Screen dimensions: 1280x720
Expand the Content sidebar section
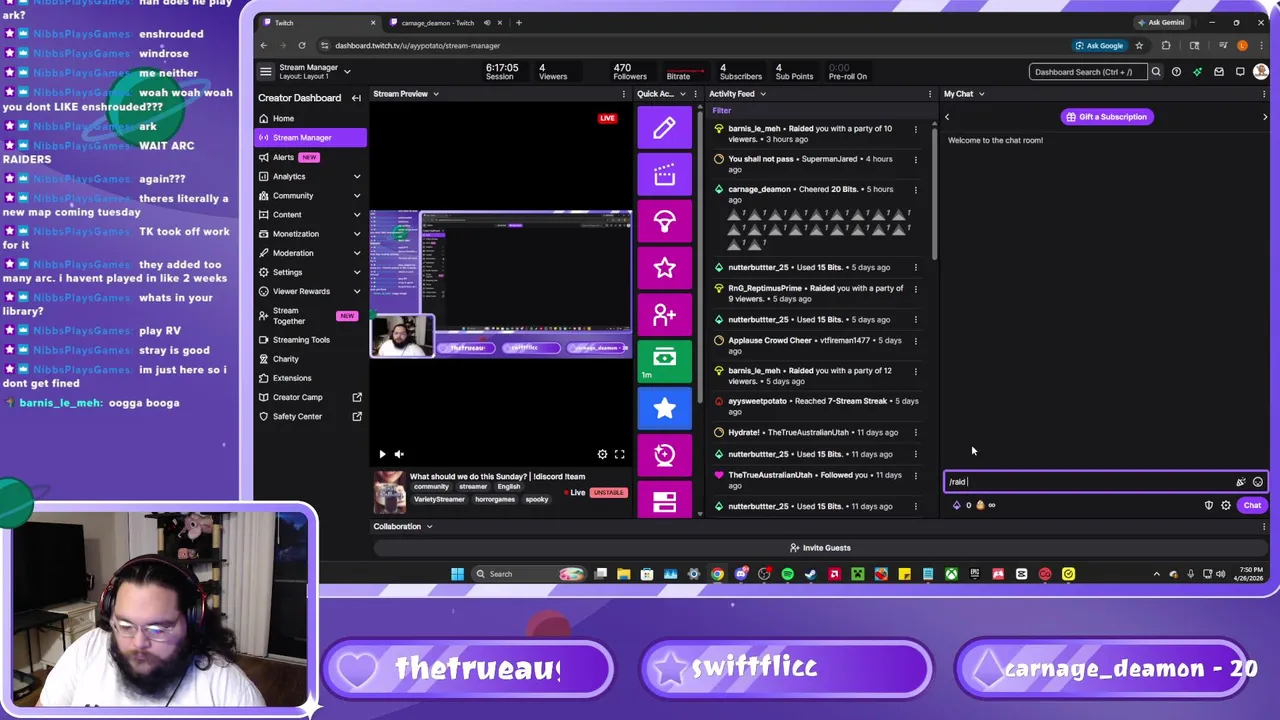click(356, 215)
